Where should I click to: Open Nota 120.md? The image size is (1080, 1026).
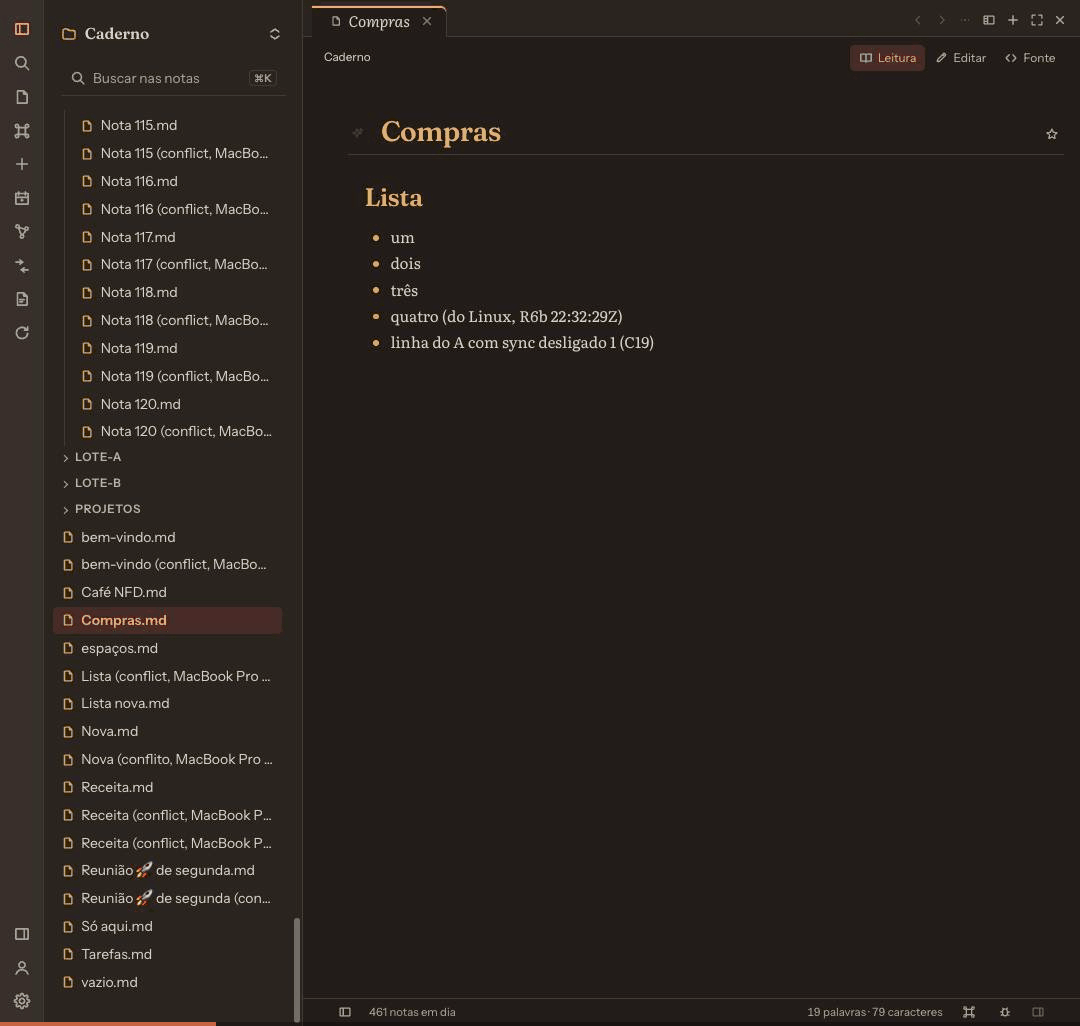coord(177,404)
